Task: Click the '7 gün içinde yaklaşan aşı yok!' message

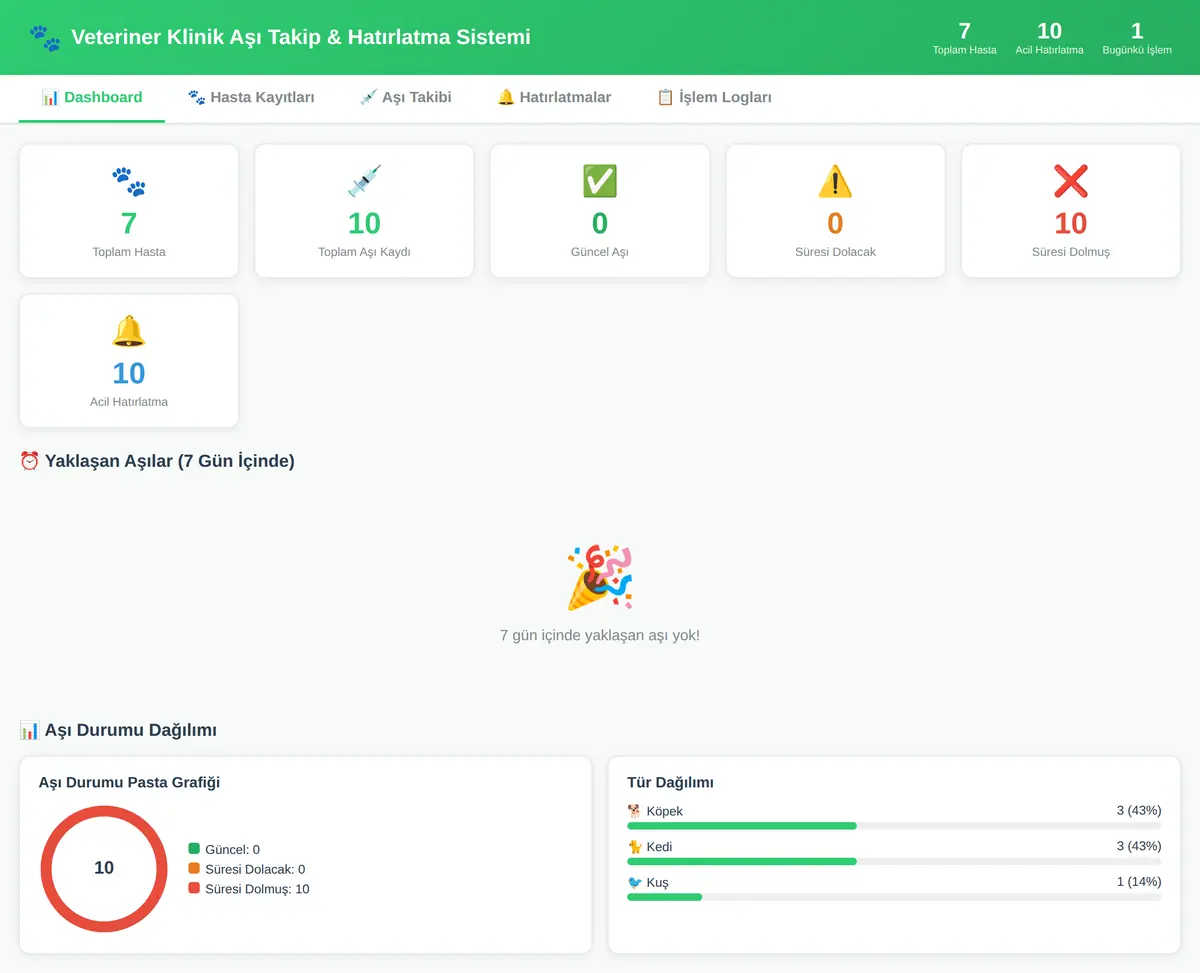Action: tap(600, 635)
